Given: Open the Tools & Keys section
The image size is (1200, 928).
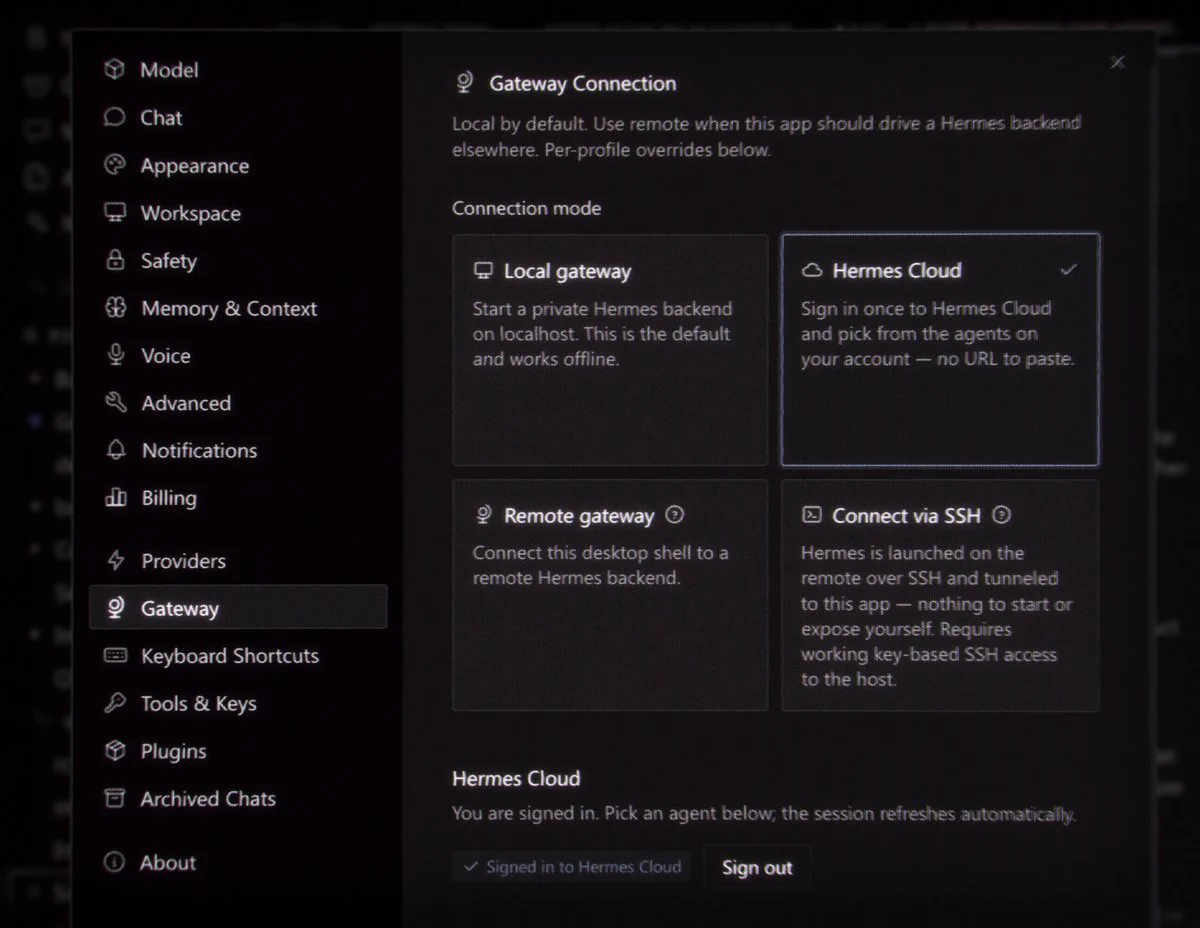Looking at the screenshot, I should (238, 703).
